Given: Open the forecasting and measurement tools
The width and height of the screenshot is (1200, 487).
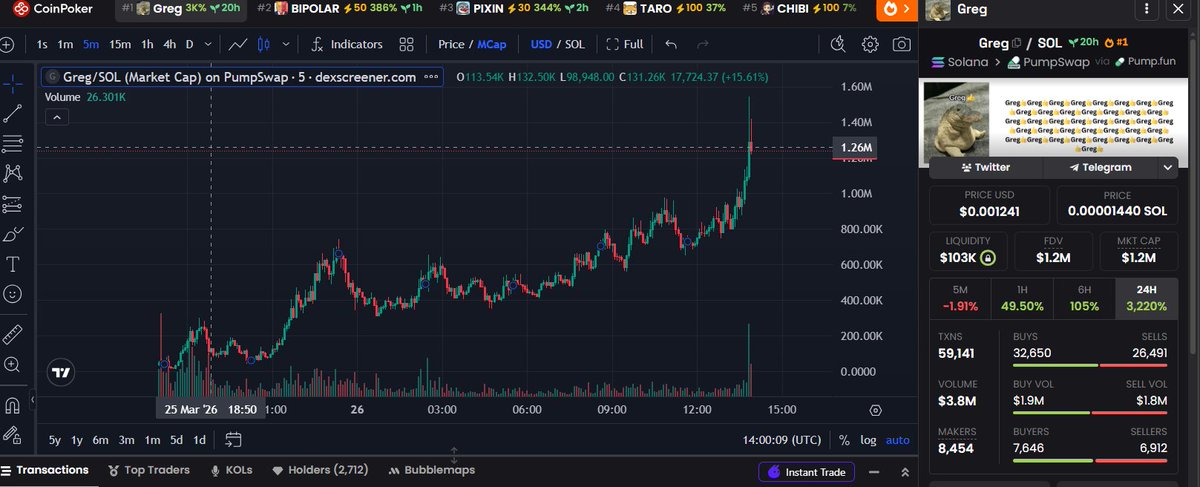Looking at the screenshot, I should point(13,204).
